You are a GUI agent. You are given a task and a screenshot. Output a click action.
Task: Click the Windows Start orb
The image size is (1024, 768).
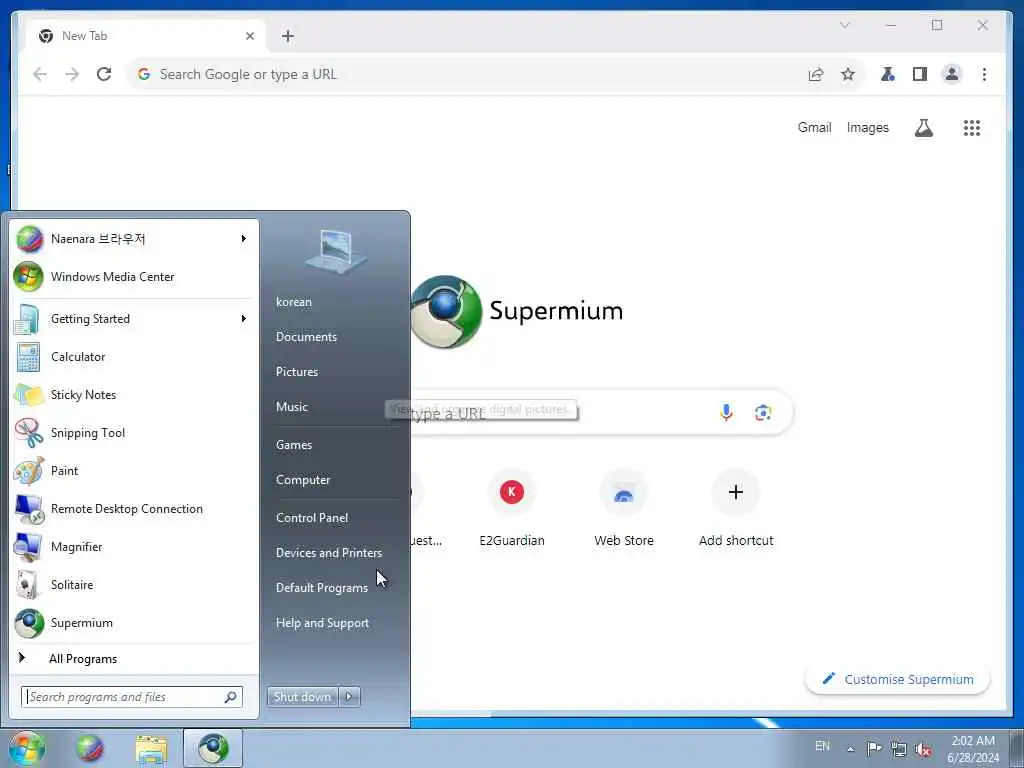pyautogui.click(x=27, y=748)
